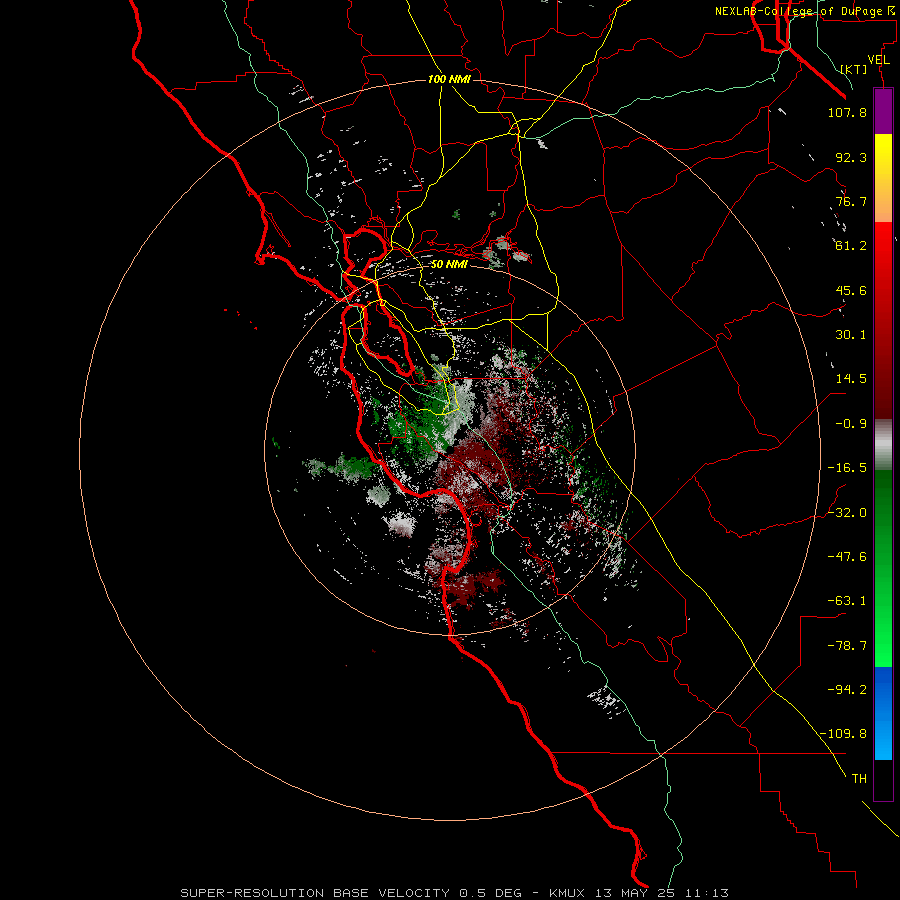Click the gray near-zero segment of the color bar

tap(883, 445)
